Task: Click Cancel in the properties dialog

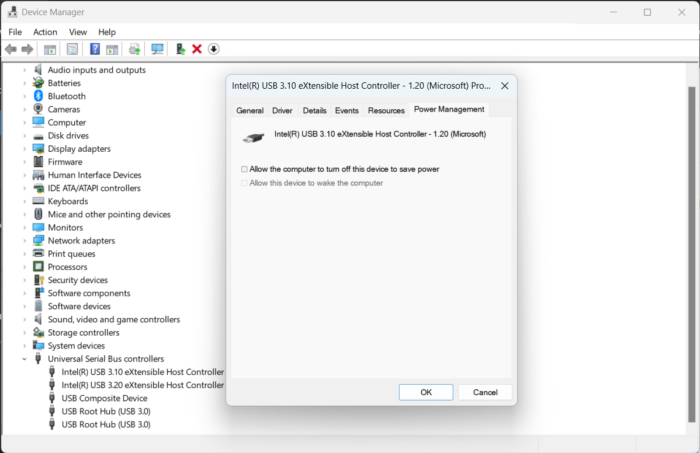Action: [x=485, y=392]
